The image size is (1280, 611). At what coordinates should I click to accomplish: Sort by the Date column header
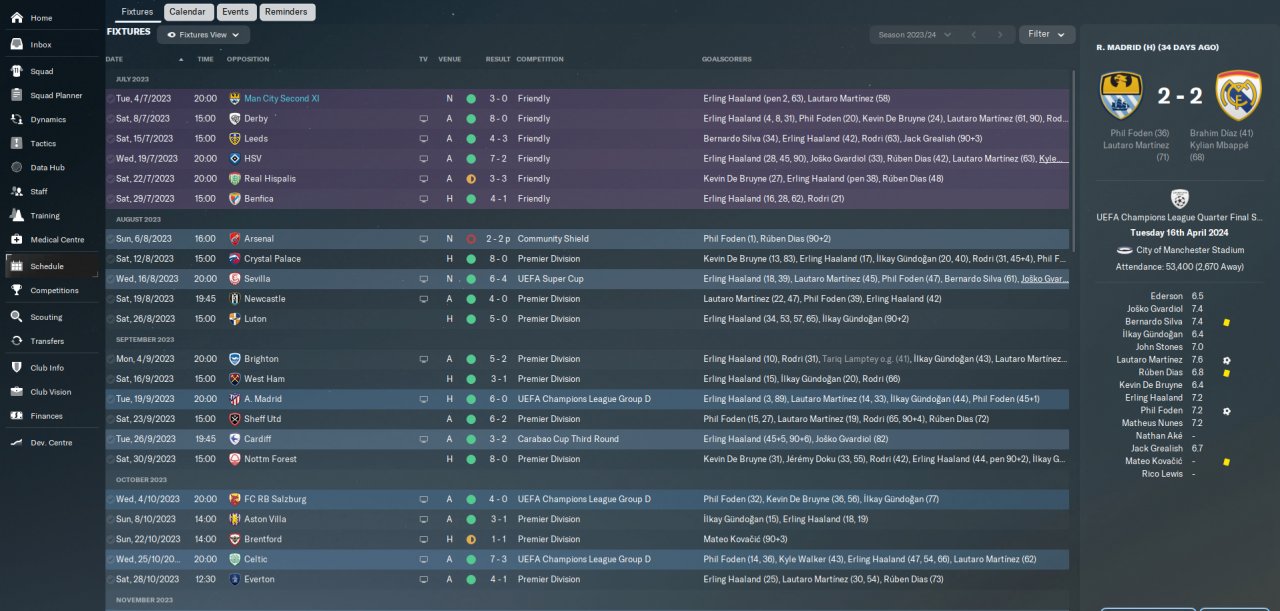click(x=114, y=59)
